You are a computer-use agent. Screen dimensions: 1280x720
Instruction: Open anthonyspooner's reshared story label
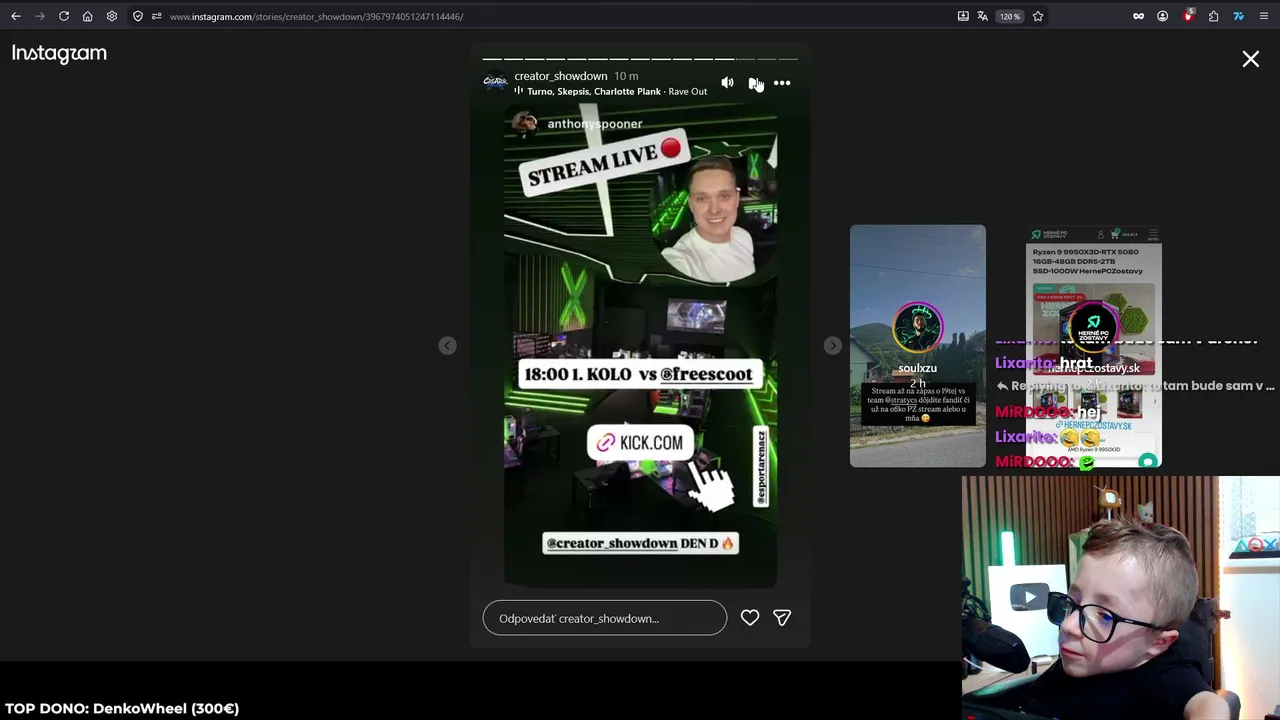[x=578, y=124]
